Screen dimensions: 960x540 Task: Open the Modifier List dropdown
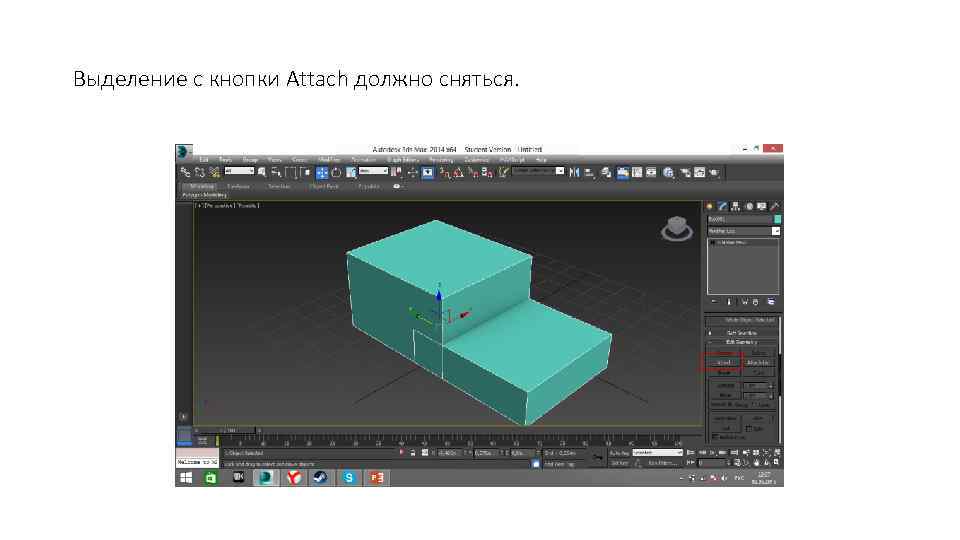(744, 231)
